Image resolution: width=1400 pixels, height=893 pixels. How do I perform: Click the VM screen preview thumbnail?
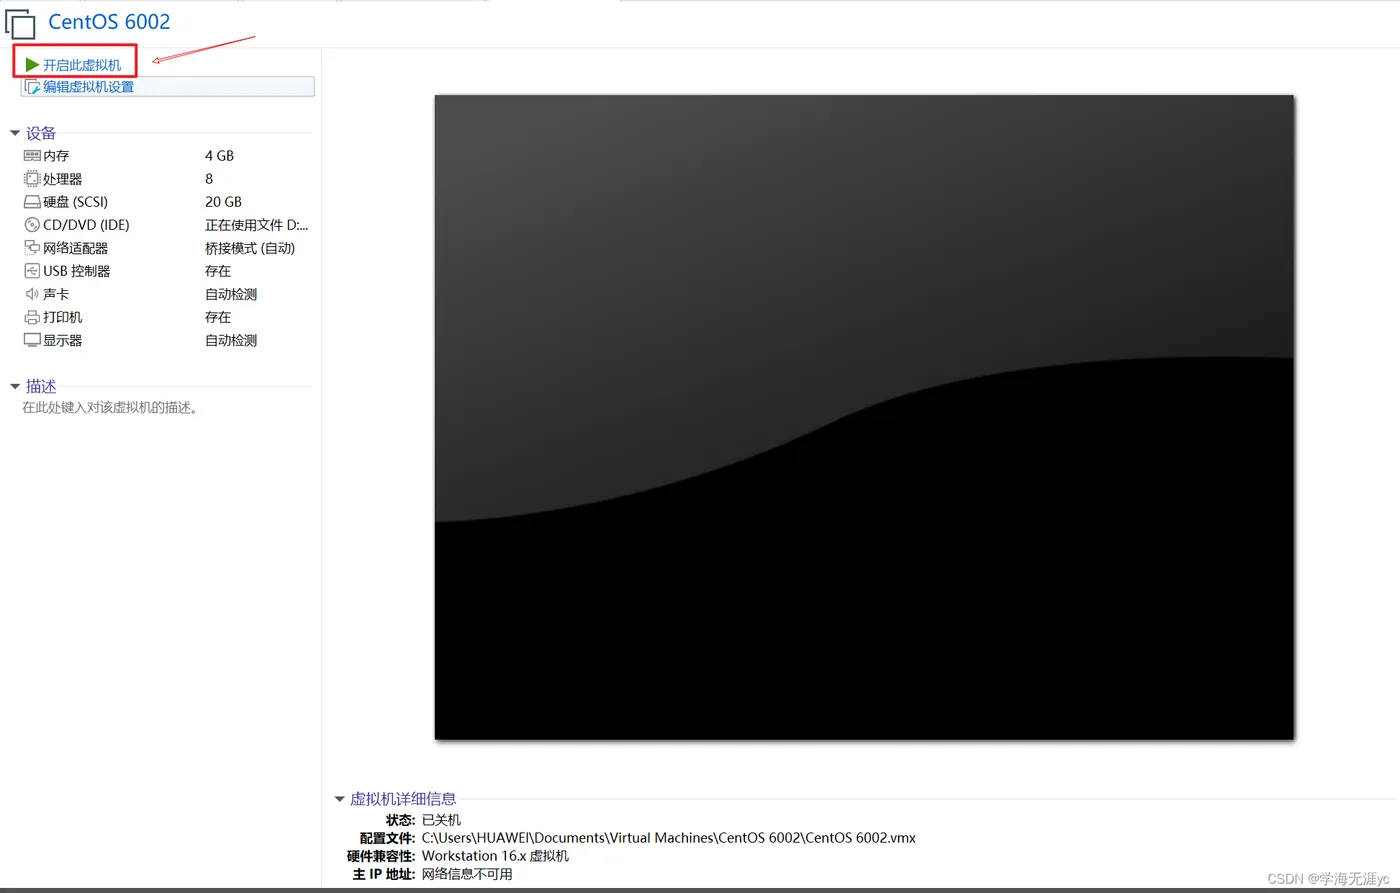point(864,417)
